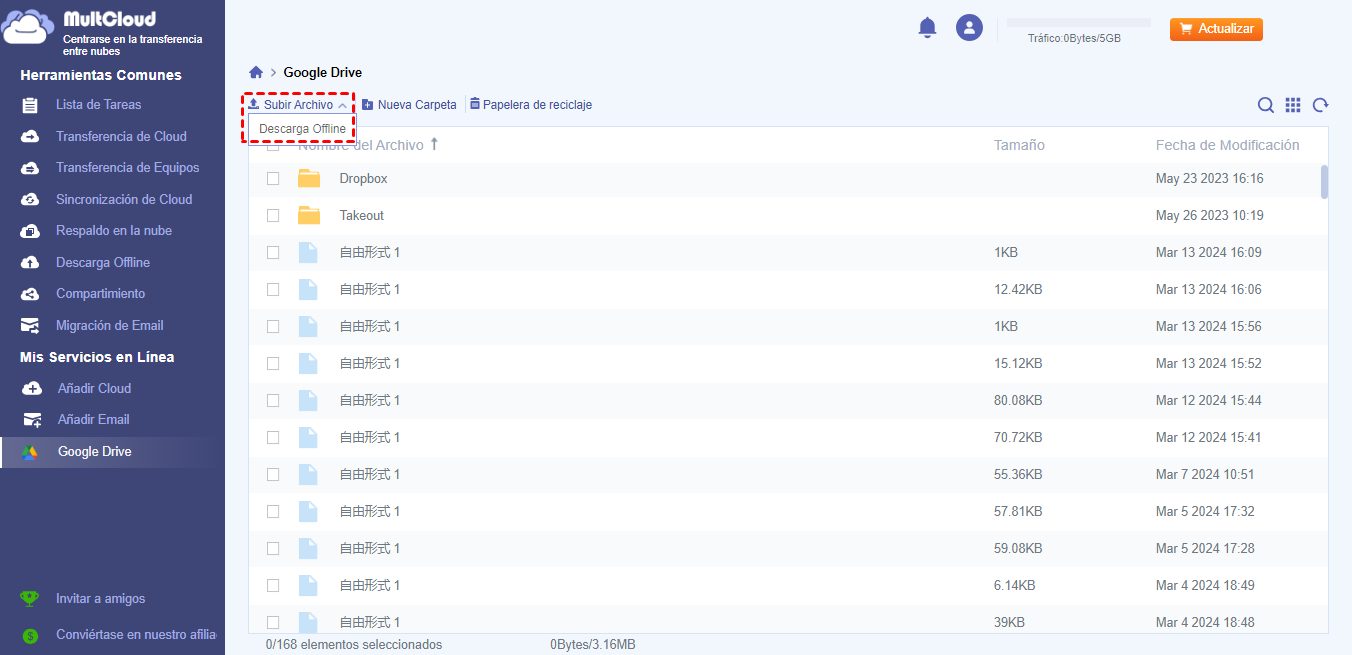Click the file list vertical scrollbar
Image resolution: width=1352 pixels, height=655 pixels.
point(1324,182)
